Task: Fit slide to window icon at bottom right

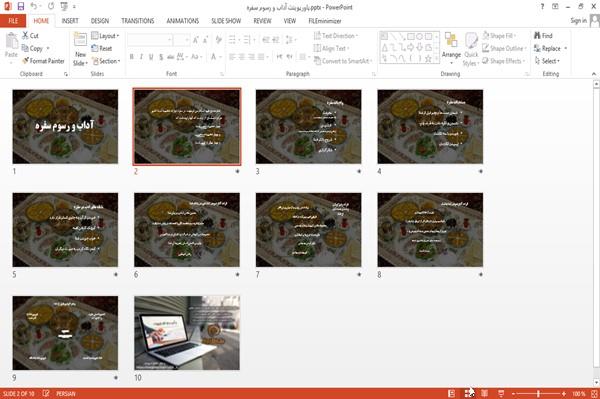Action: point(594,393)
